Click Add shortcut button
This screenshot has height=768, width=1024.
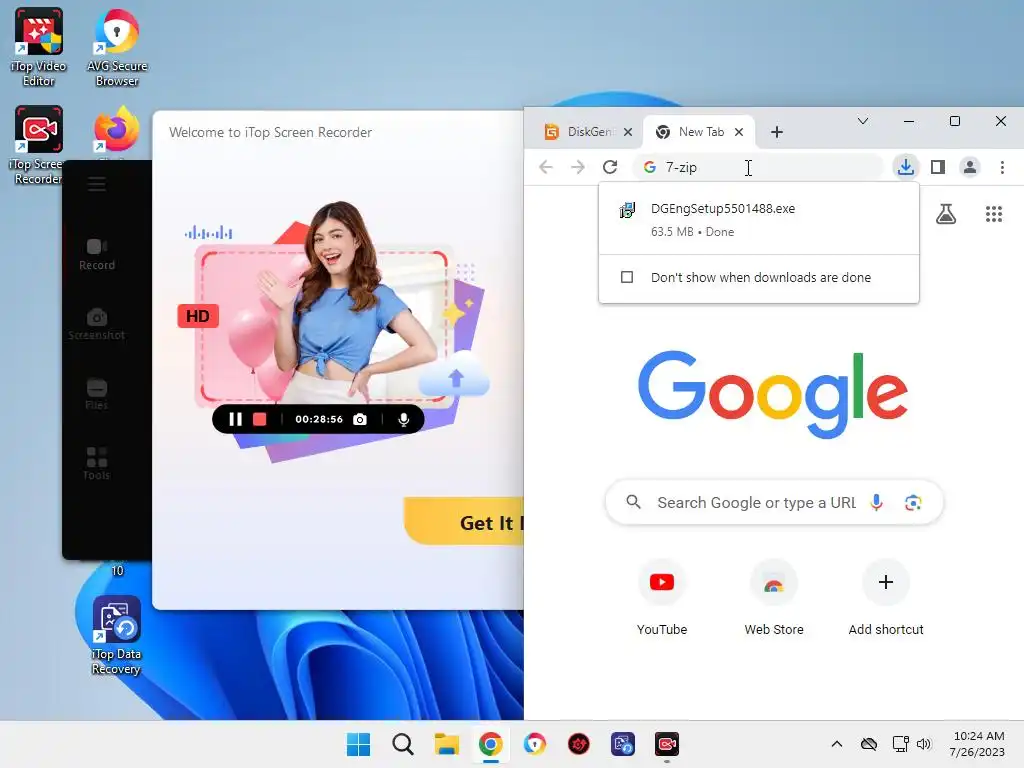click(x=886, y=597)
